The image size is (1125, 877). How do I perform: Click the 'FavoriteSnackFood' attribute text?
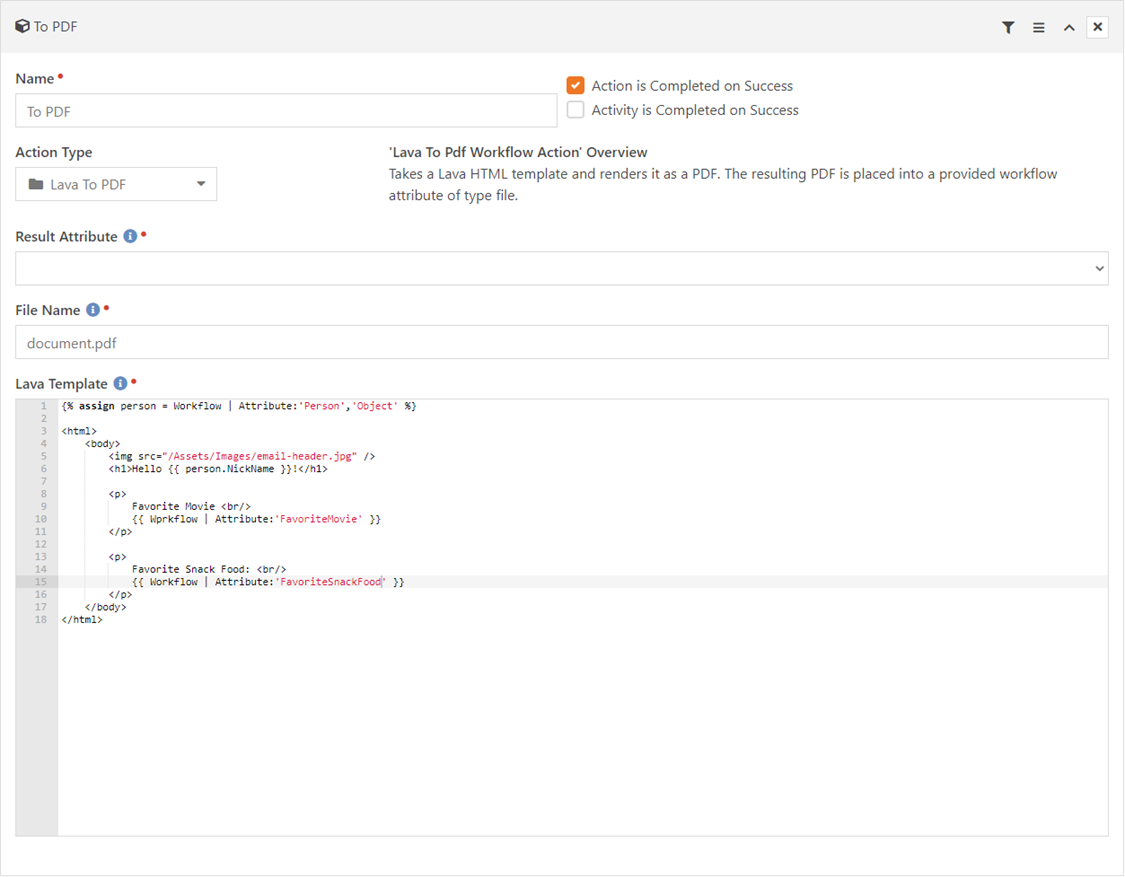331,582
